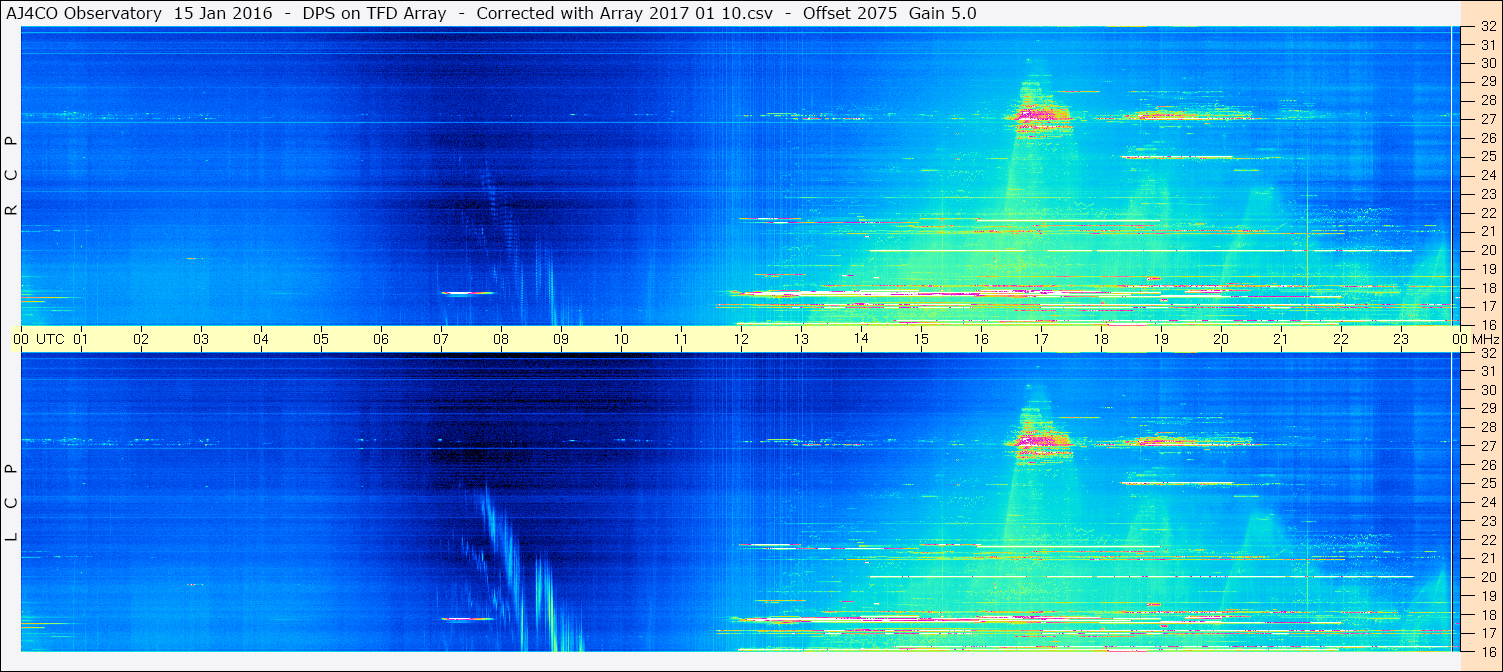Click the LCP vertical label of lower spectrogram
1503x672 pixels.
11,503
